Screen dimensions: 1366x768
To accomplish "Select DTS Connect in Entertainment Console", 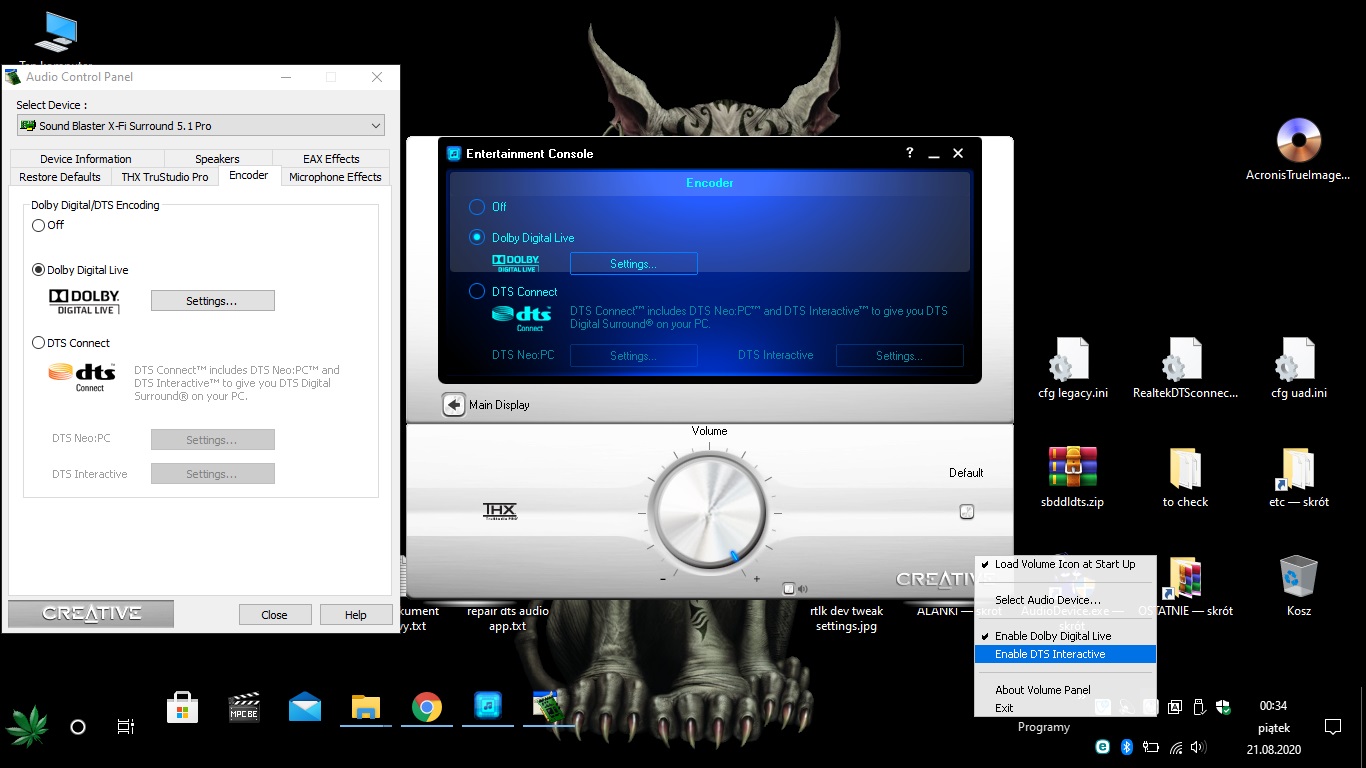I will pos(477,292).
